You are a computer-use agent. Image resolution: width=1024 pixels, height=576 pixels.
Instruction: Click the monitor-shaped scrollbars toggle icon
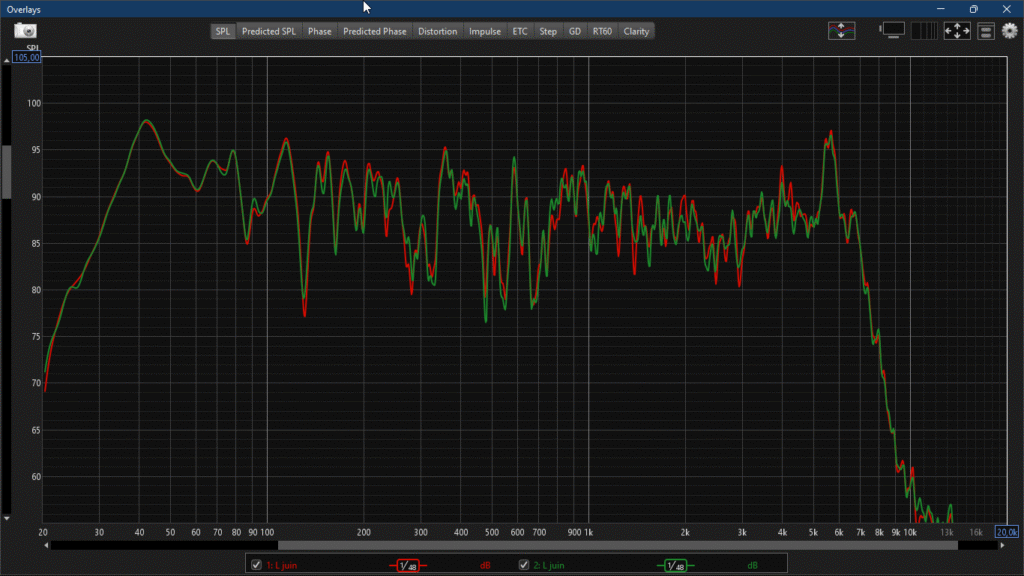[893, 31]
